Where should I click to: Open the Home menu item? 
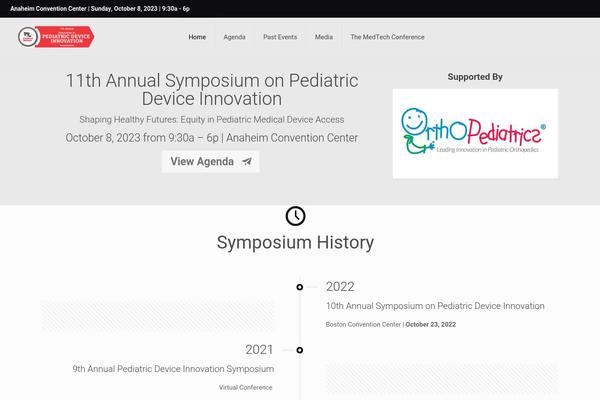click(x=197, y=37)
